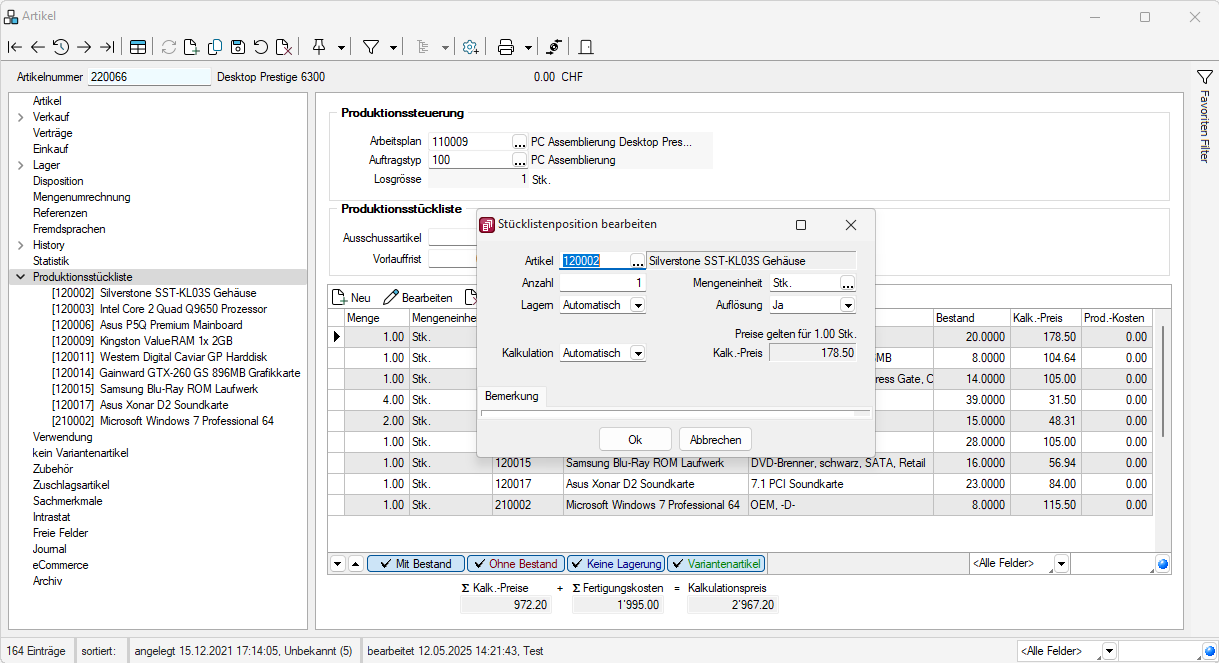The height and width of the screenshot is (663, 1219).
Task: Go to the previous record arrow
Action: pos(38,47)
